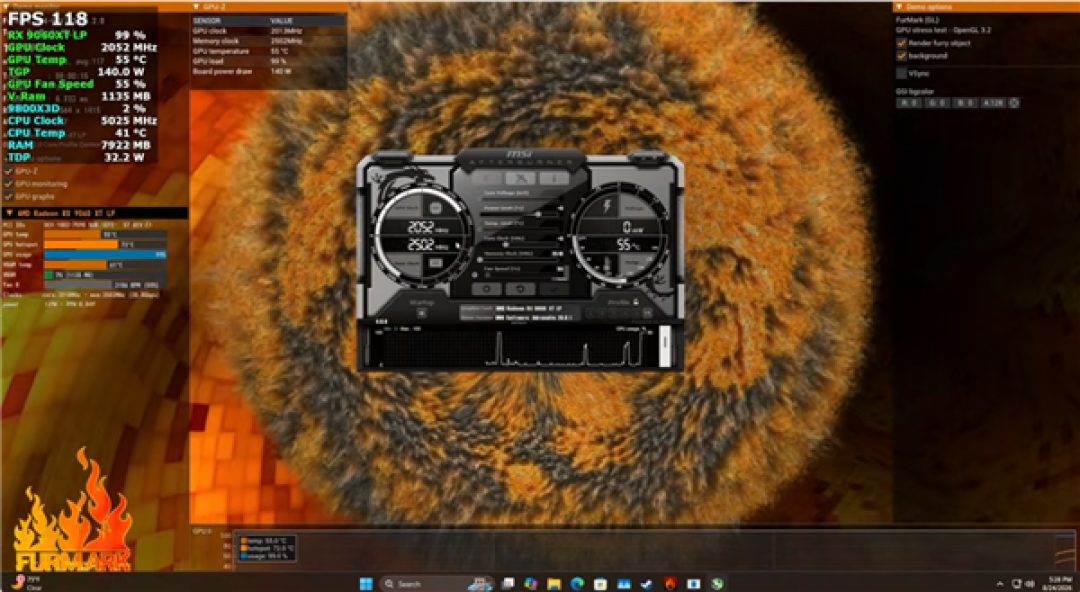Uncheck the GPU graphs checkbox
1080x592 pixels.
coord(8,196)
